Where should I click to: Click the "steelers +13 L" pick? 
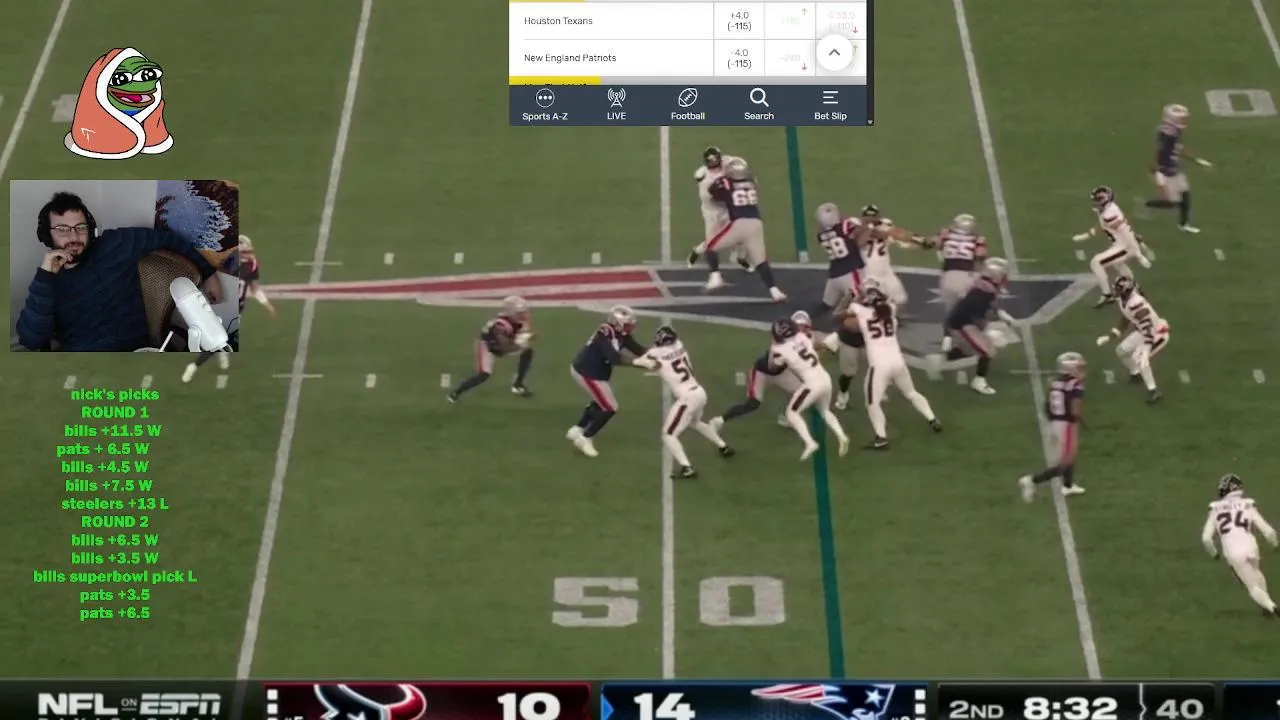point(115,503)
